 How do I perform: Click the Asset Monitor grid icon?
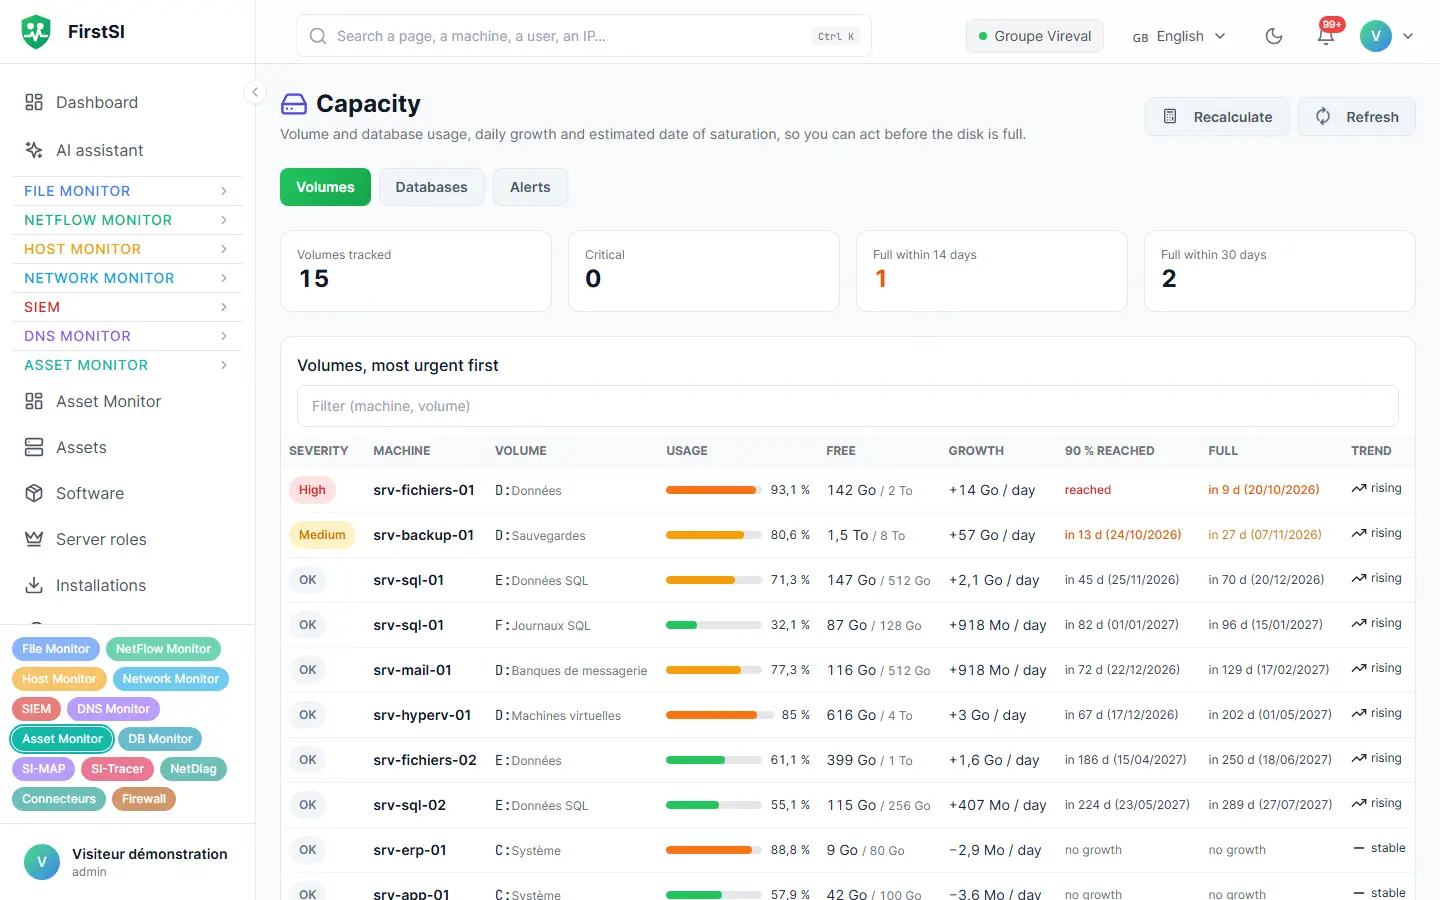[x=34, y=401]
